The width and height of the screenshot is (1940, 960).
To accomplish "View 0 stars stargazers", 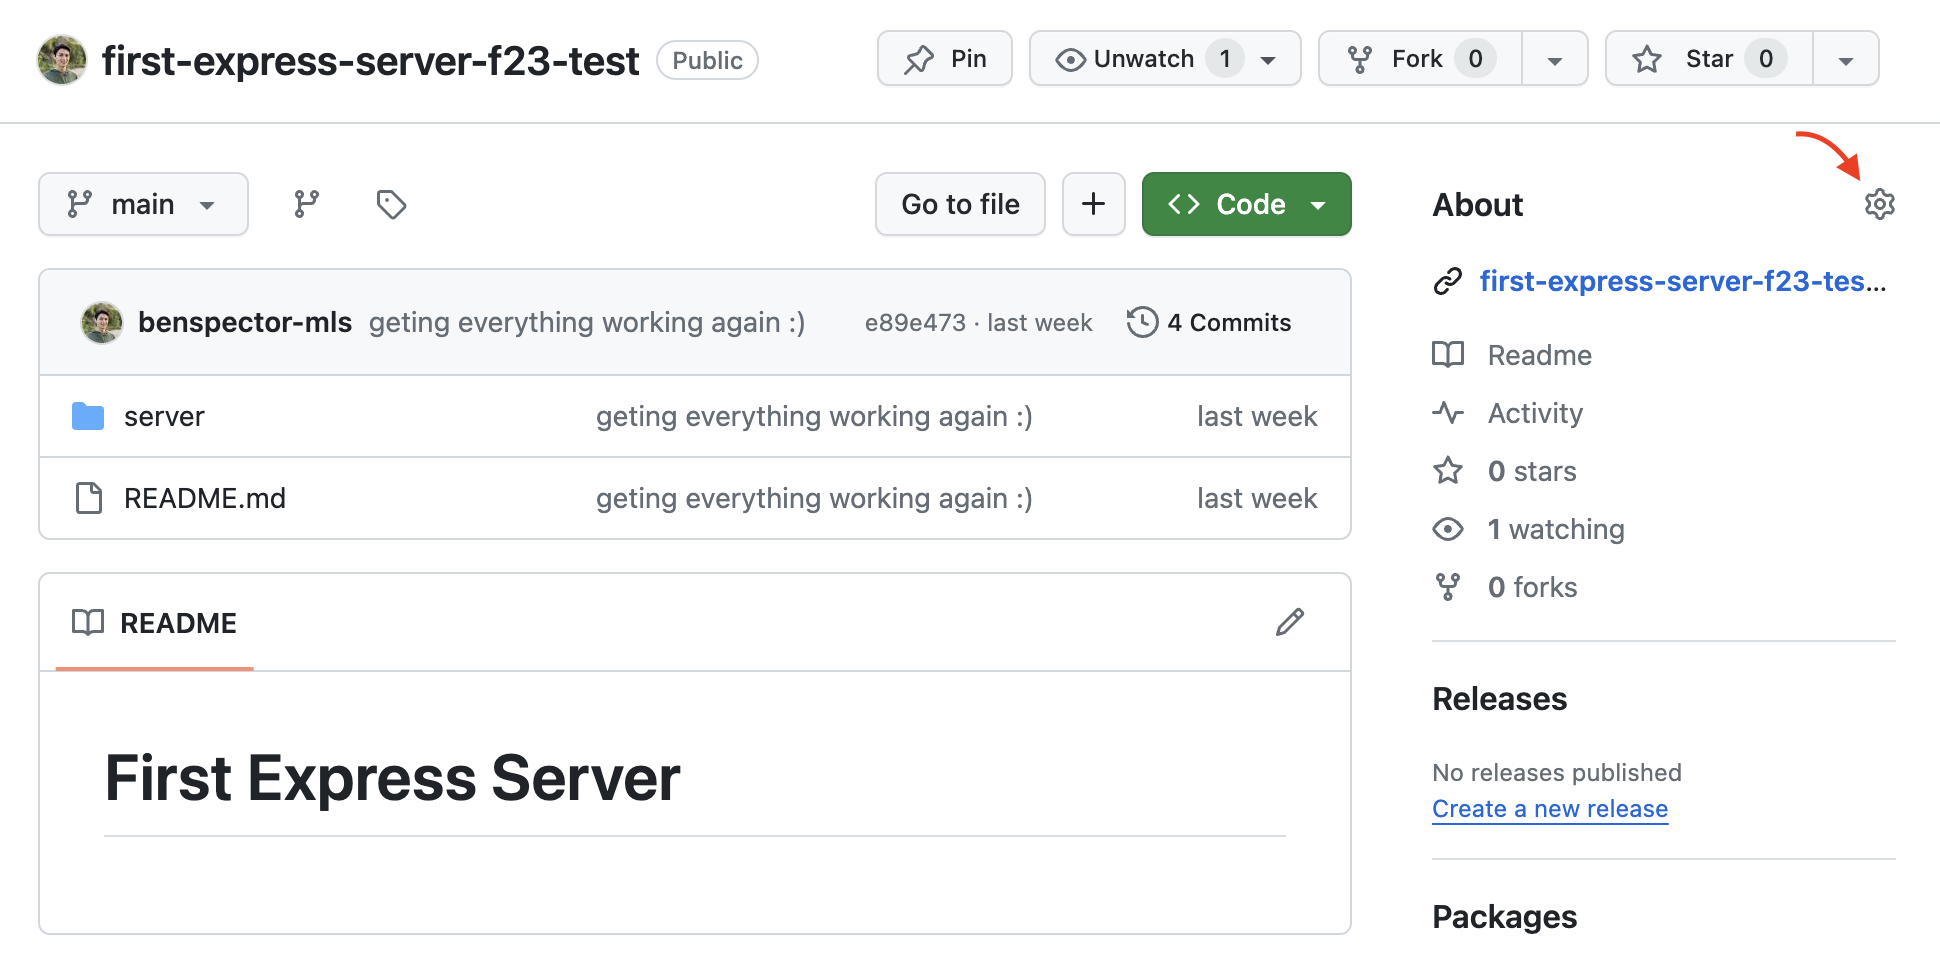I will (x=1532, y=470).
